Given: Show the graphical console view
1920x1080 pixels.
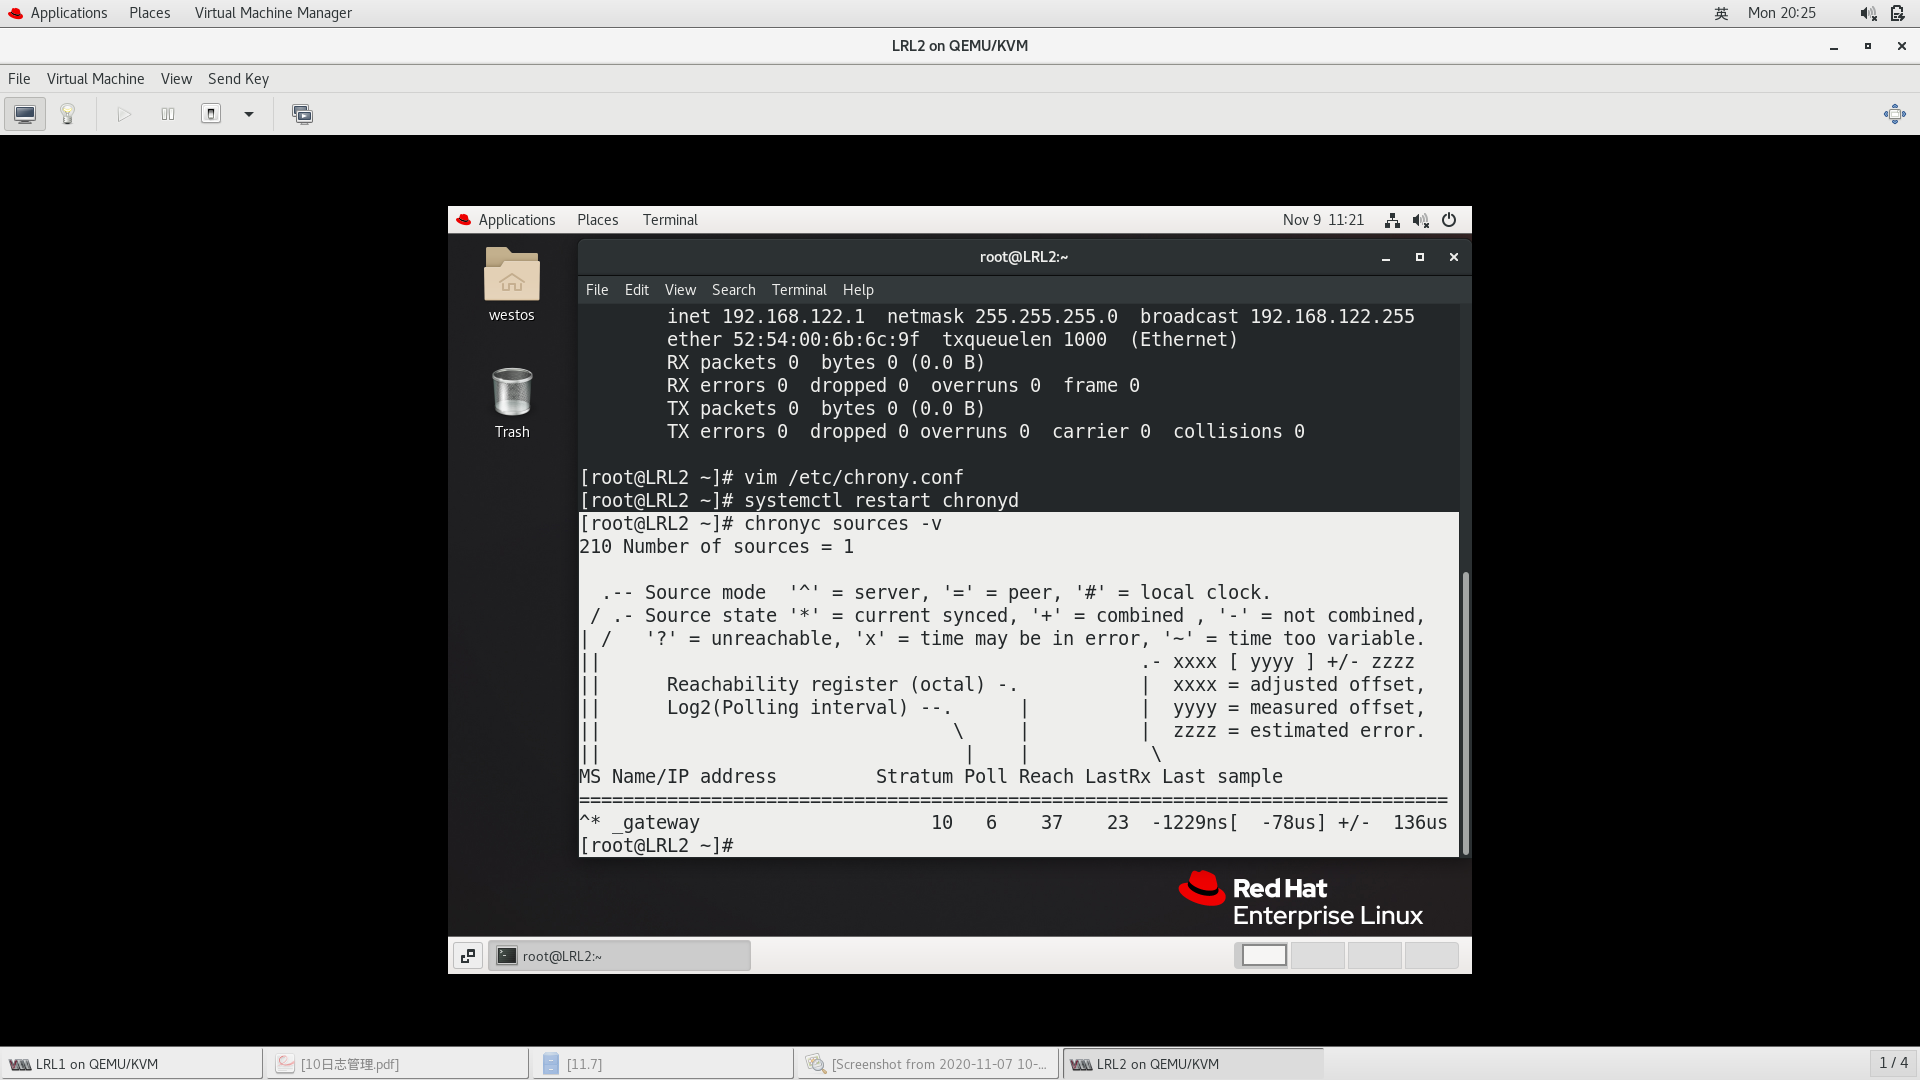Looking at the screenshot, I should tap(25, 114).
